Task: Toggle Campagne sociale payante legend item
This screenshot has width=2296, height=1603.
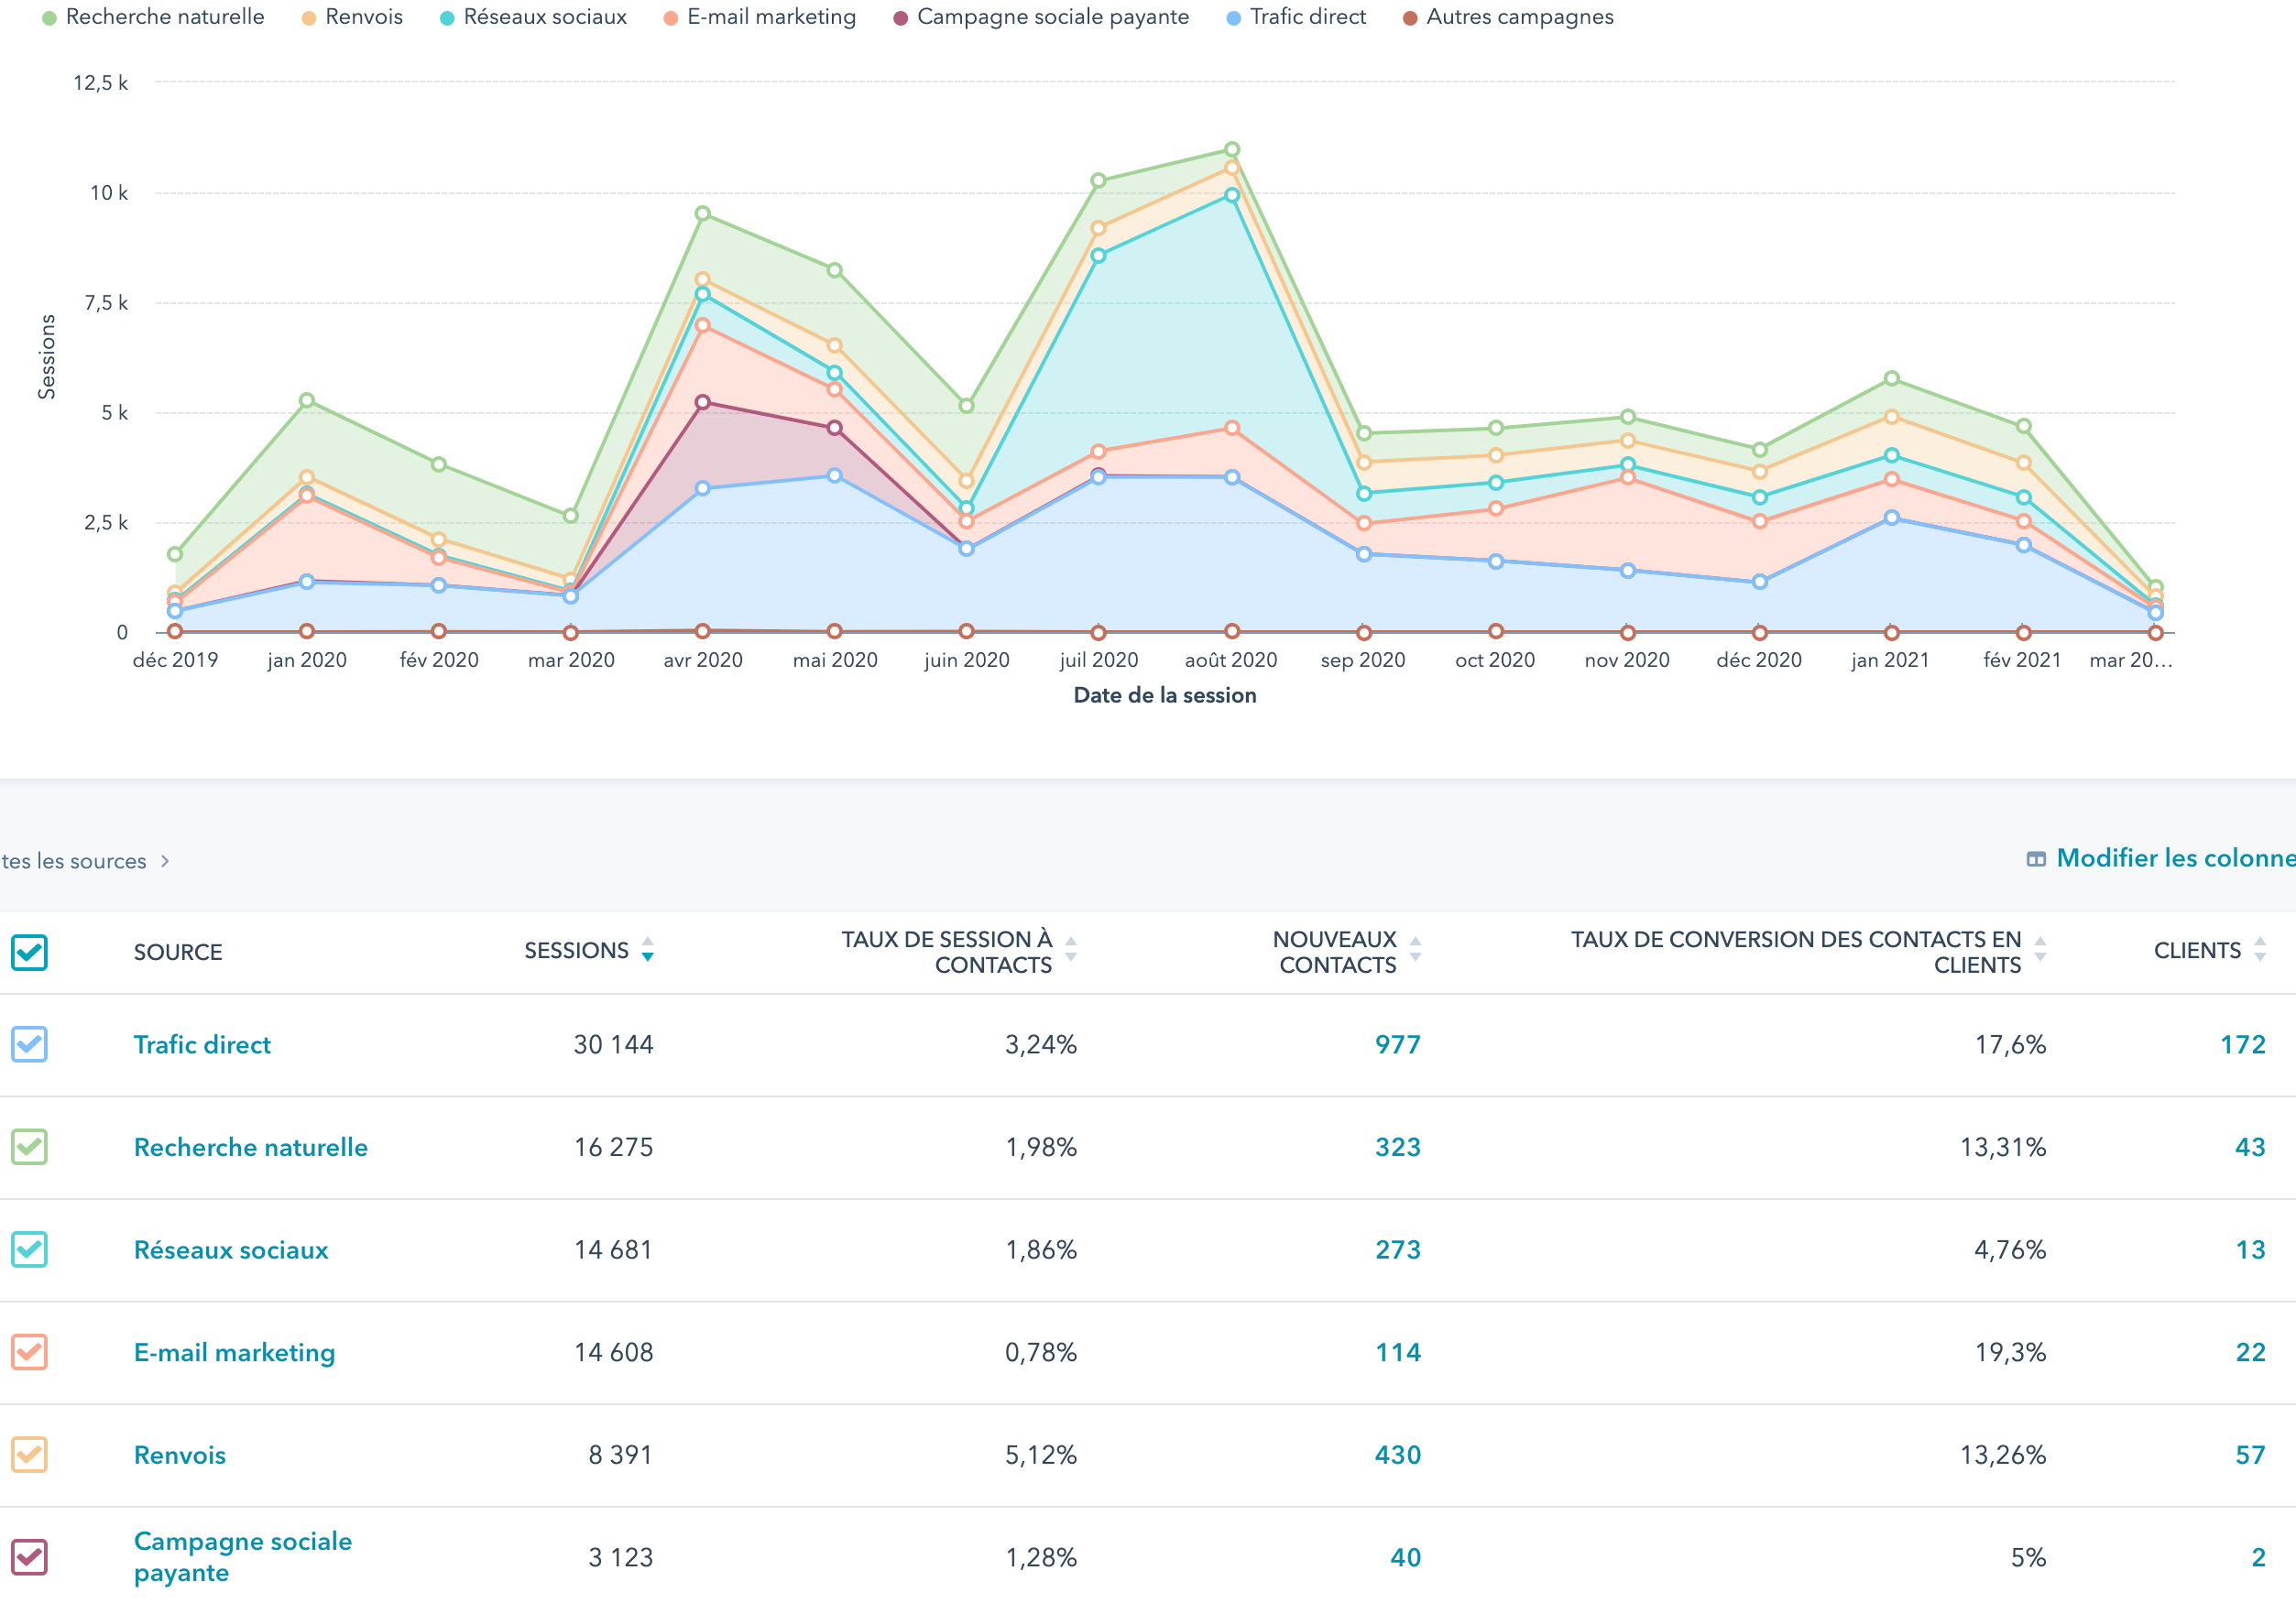Action: pyautogui.click(x=1041, y=17)
